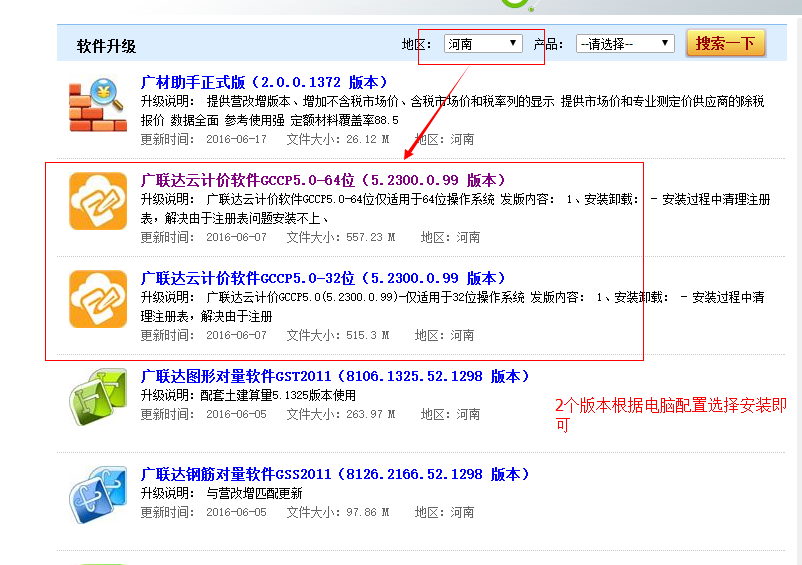Viewport: 802px width, 565px height.
Task: Click the 软件升级 heading
Action: click(x=106, y=47)
